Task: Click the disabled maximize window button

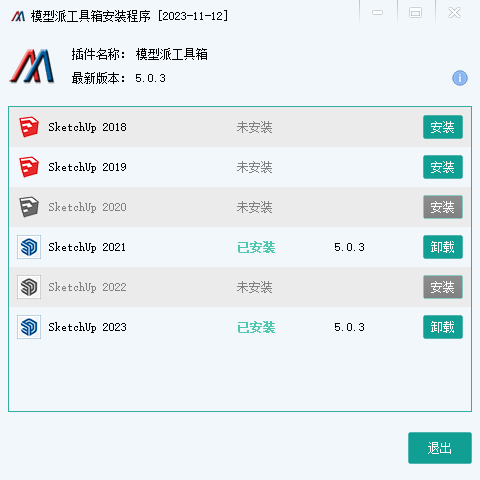Action: (x=415, y=13)
